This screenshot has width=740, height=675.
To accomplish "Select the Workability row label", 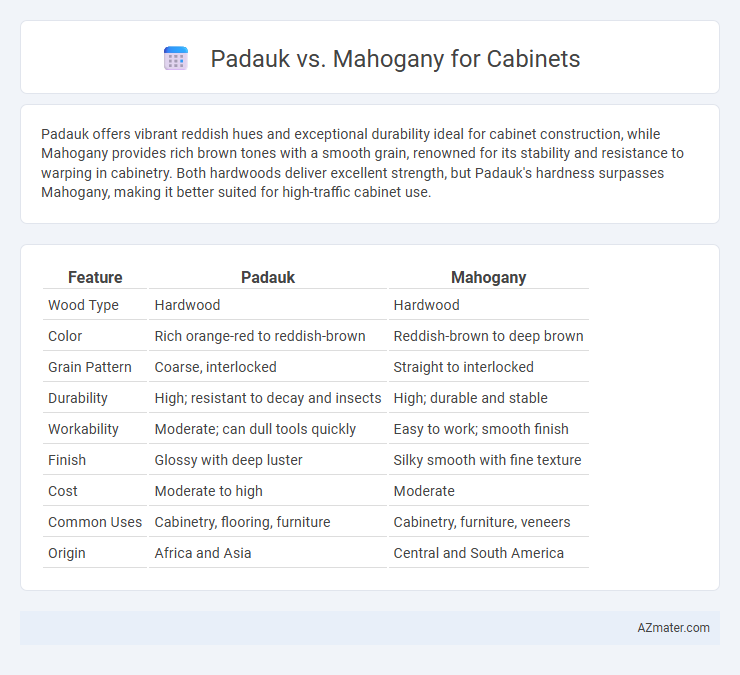I will (83, 429).
